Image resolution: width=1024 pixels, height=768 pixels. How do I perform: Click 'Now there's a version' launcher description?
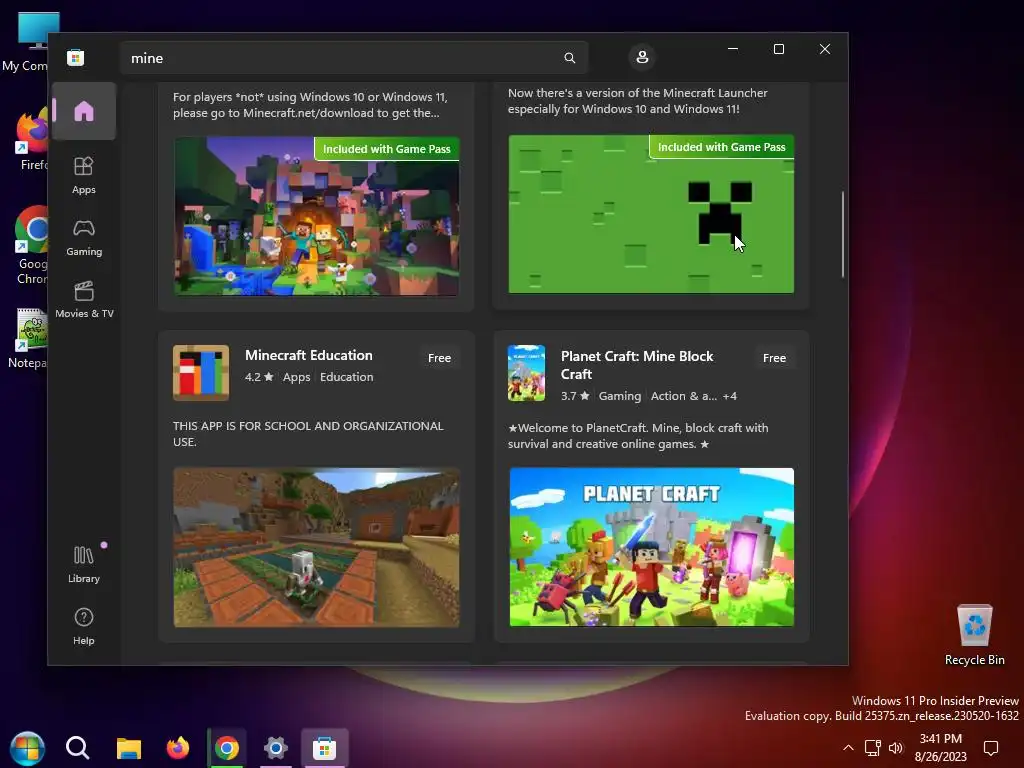click(637, 101)
